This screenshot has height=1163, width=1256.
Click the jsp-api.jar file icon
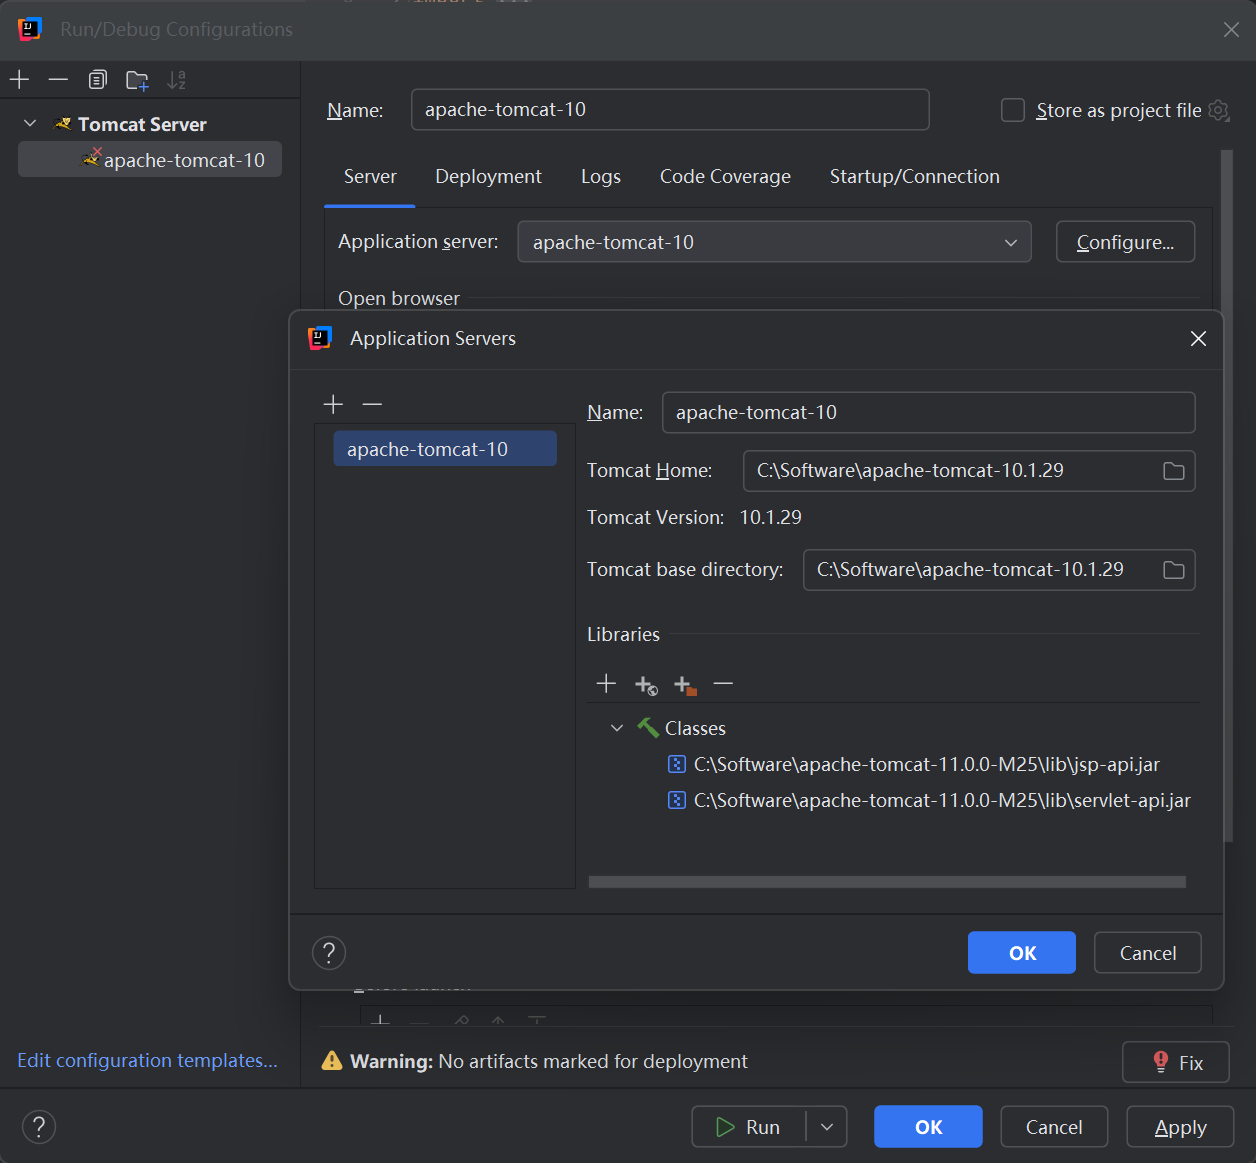(x=677, y=765)
